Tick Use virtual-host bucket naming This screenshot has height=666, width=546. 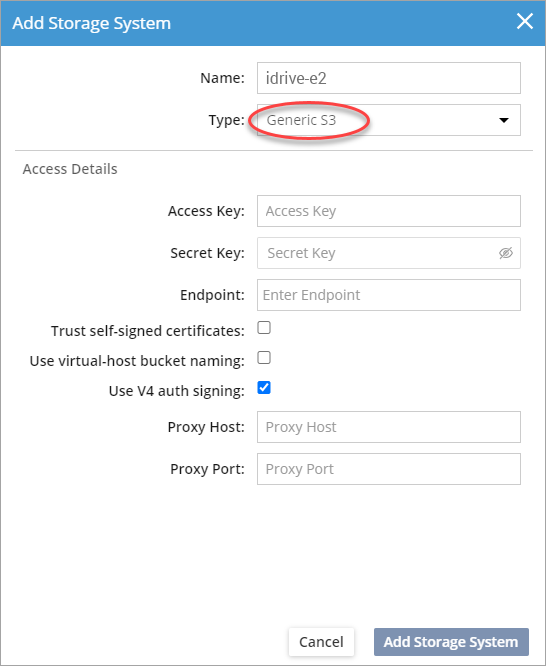[264, 358]
